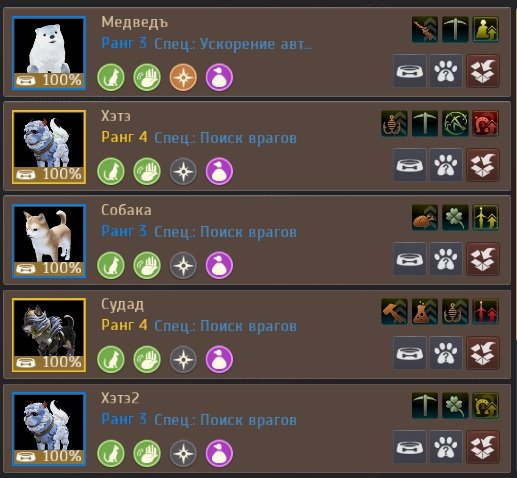Image resolution: width=517 pixels, height=478 pixels.
Task: Click the Спец.: Ускорение авт... text
Action: point(233,44)
